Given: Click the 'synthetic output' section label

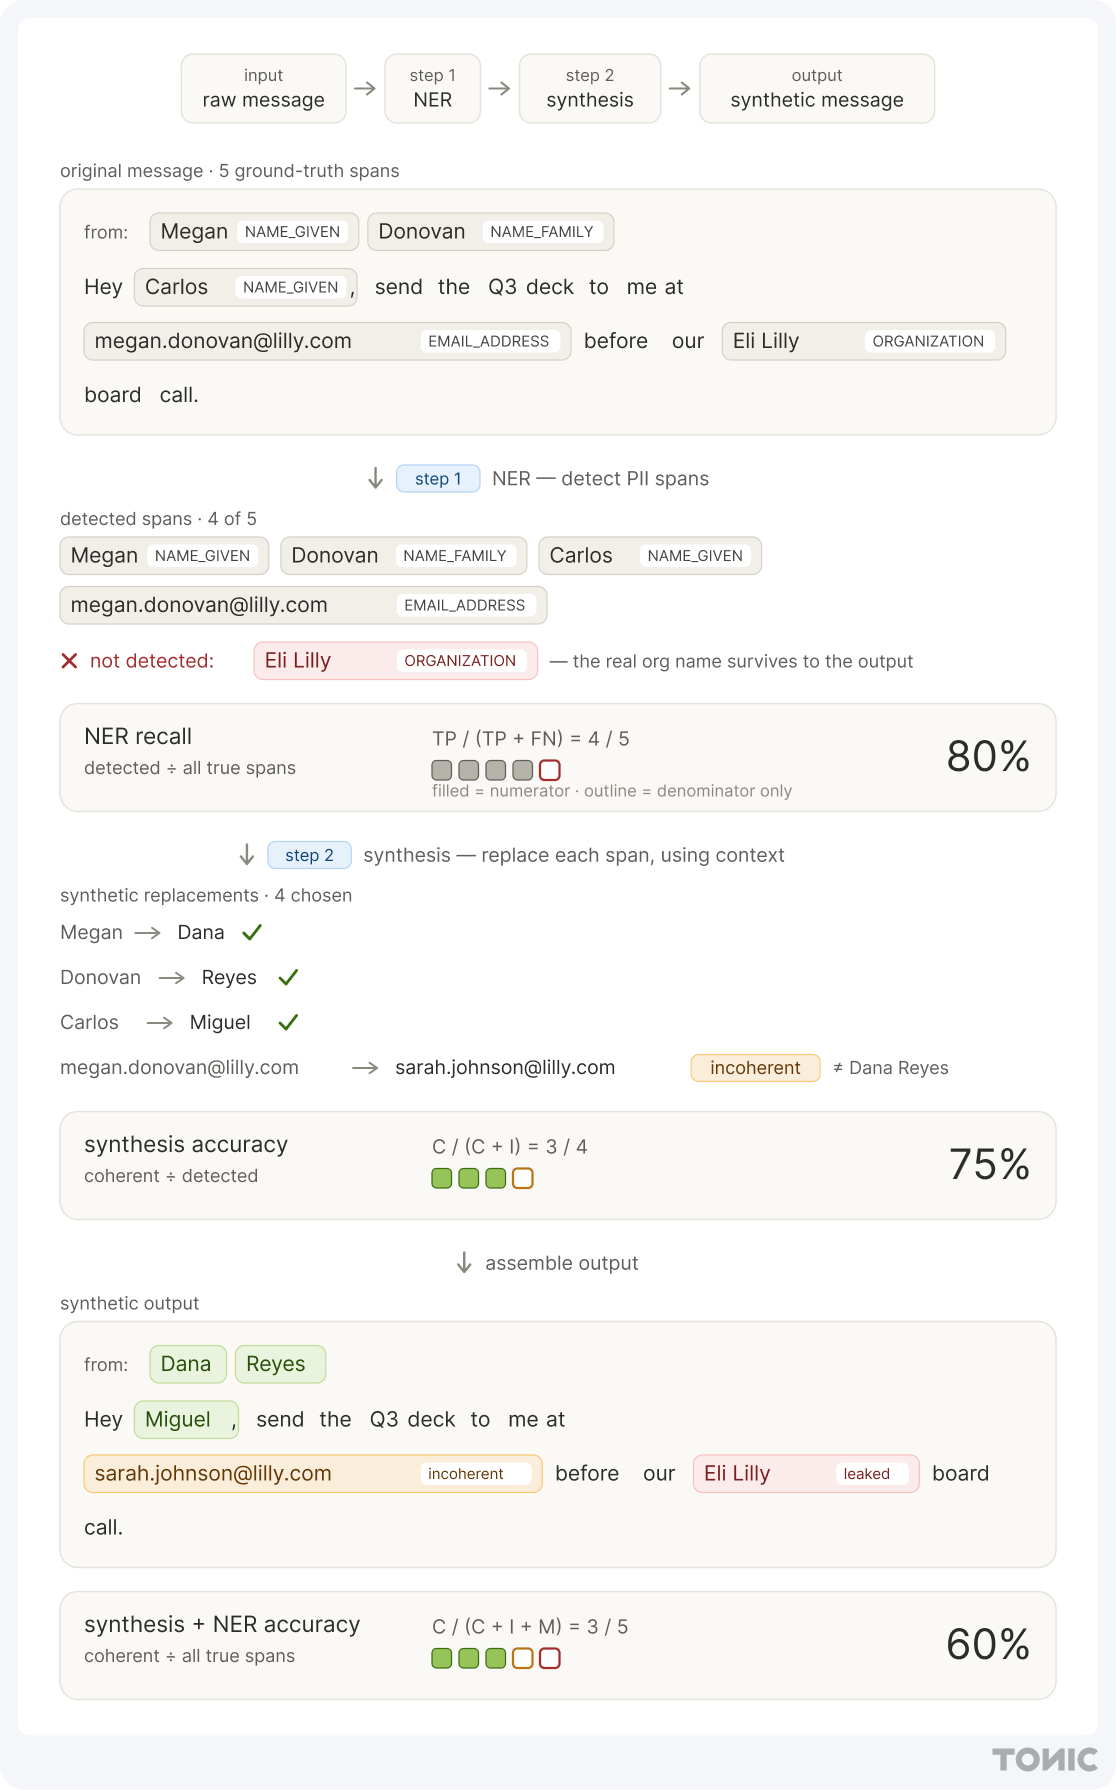Looking at the screenshot, I should (x=130, y=1303).
